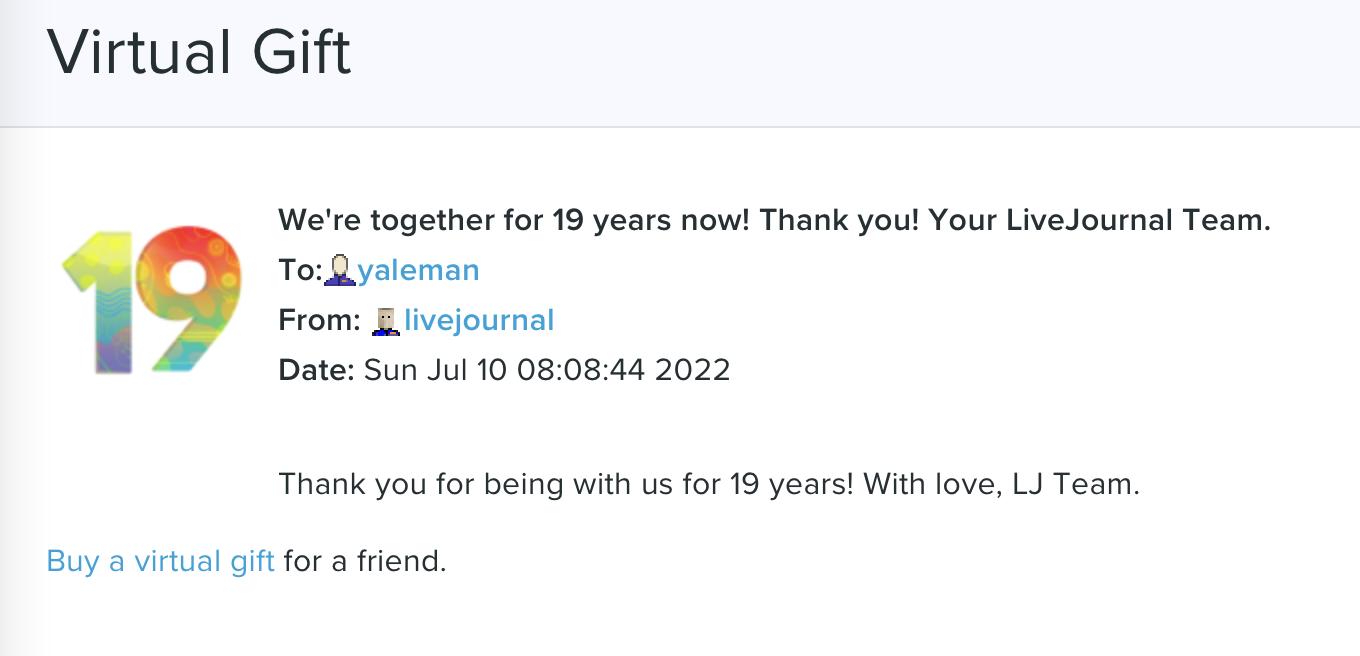Open the recipient profile icon before yaleman
The image size is (1360, 656).
coord(340,269)
